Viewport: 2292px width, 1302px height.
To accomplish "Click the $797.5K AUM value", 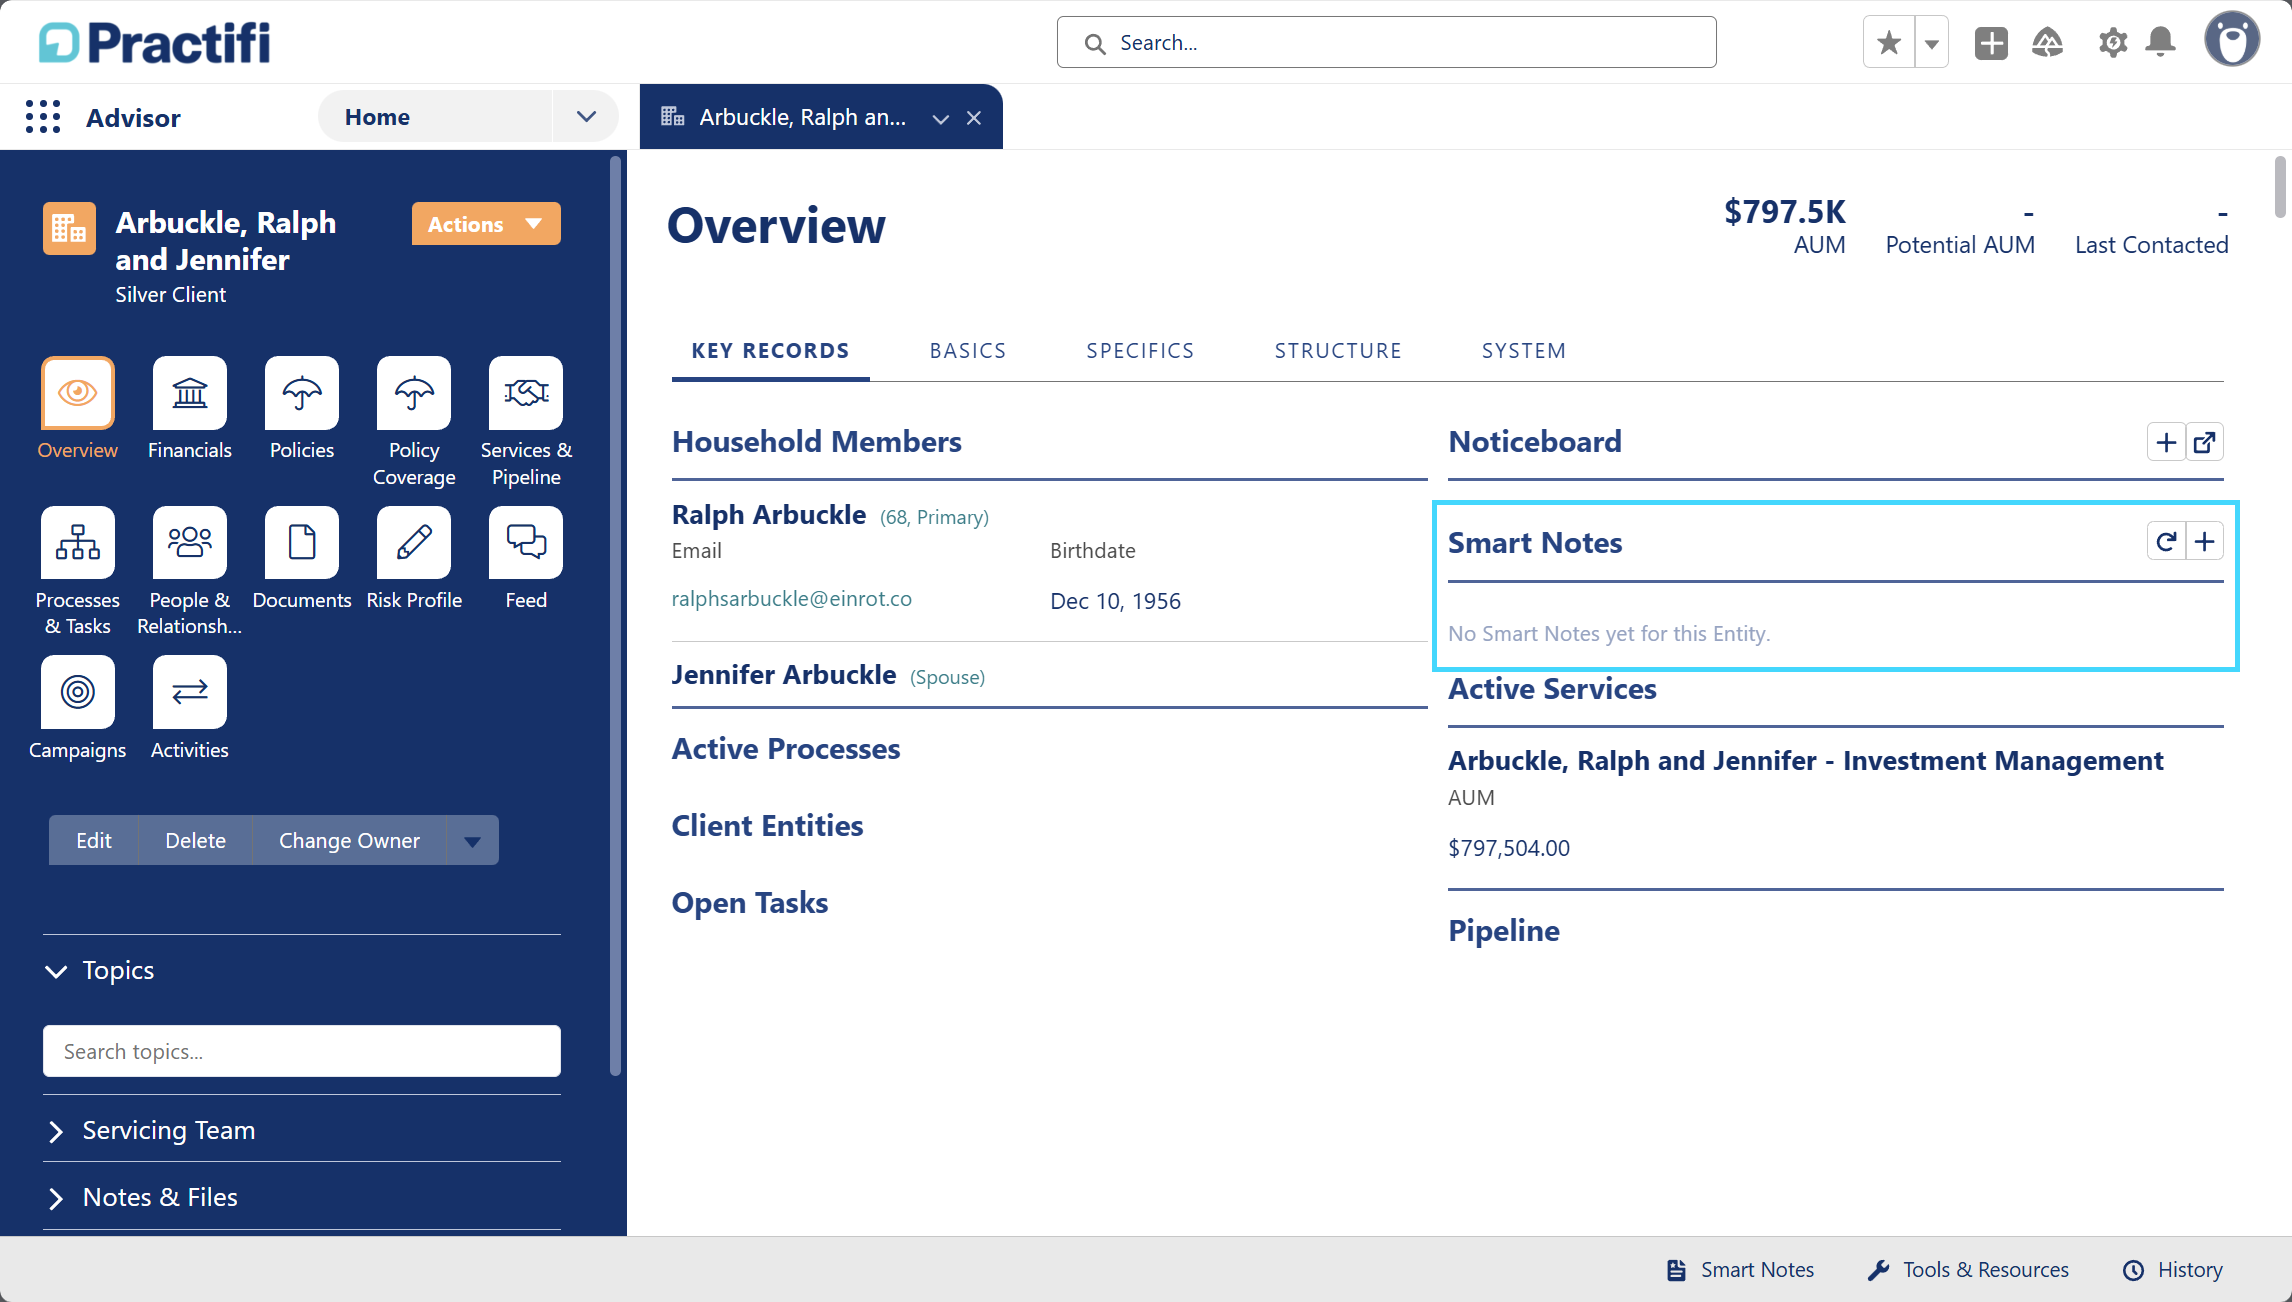I will (1784, 212).
